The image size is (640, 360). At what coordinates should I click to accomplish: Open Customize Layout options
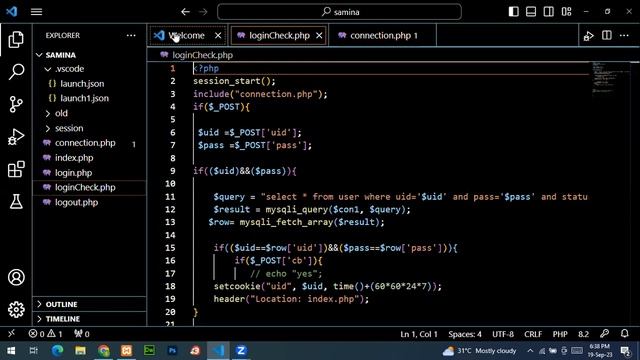567,11
